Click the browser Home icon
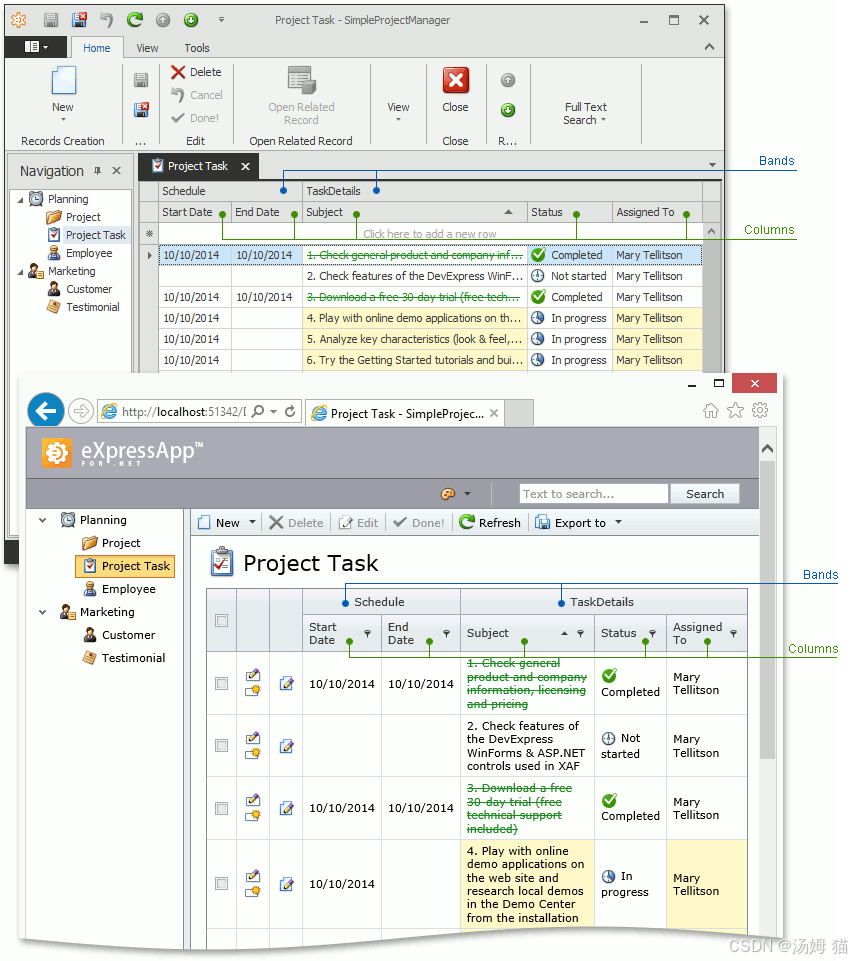Viewport: 852px width, 961px height. click(711, 411)
